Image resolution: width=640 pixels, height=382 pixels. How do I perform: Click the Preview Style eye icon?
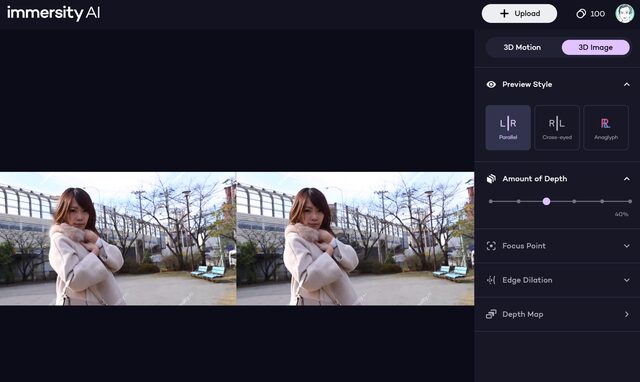[491, 84]
